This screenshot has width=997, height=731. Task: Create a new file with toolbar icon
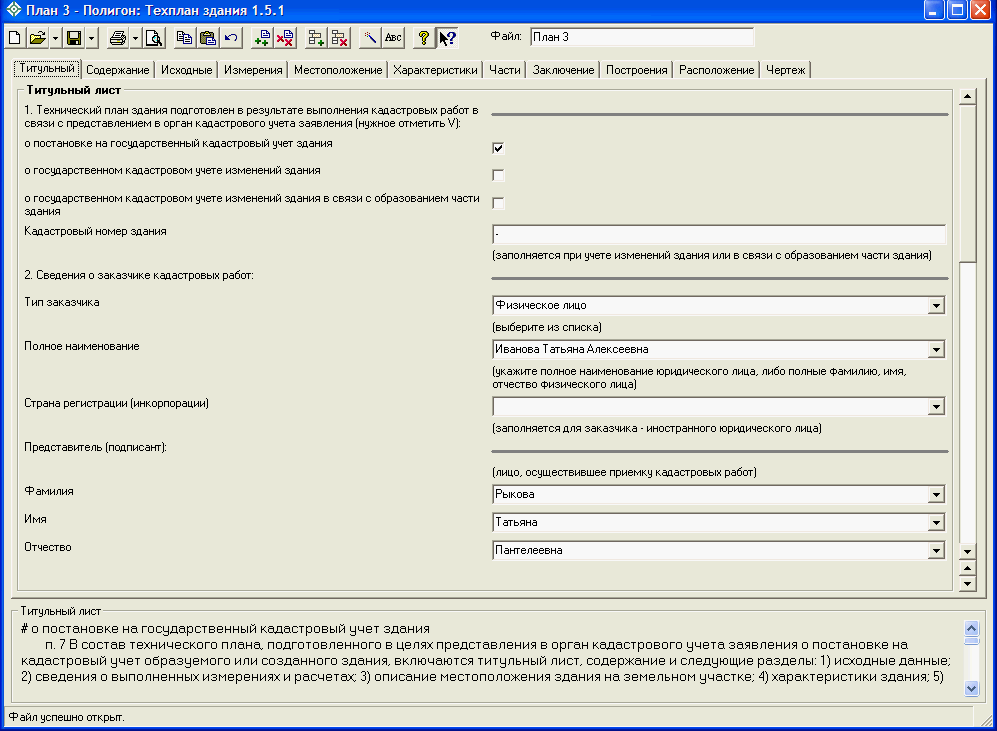(x=14, y=38)
